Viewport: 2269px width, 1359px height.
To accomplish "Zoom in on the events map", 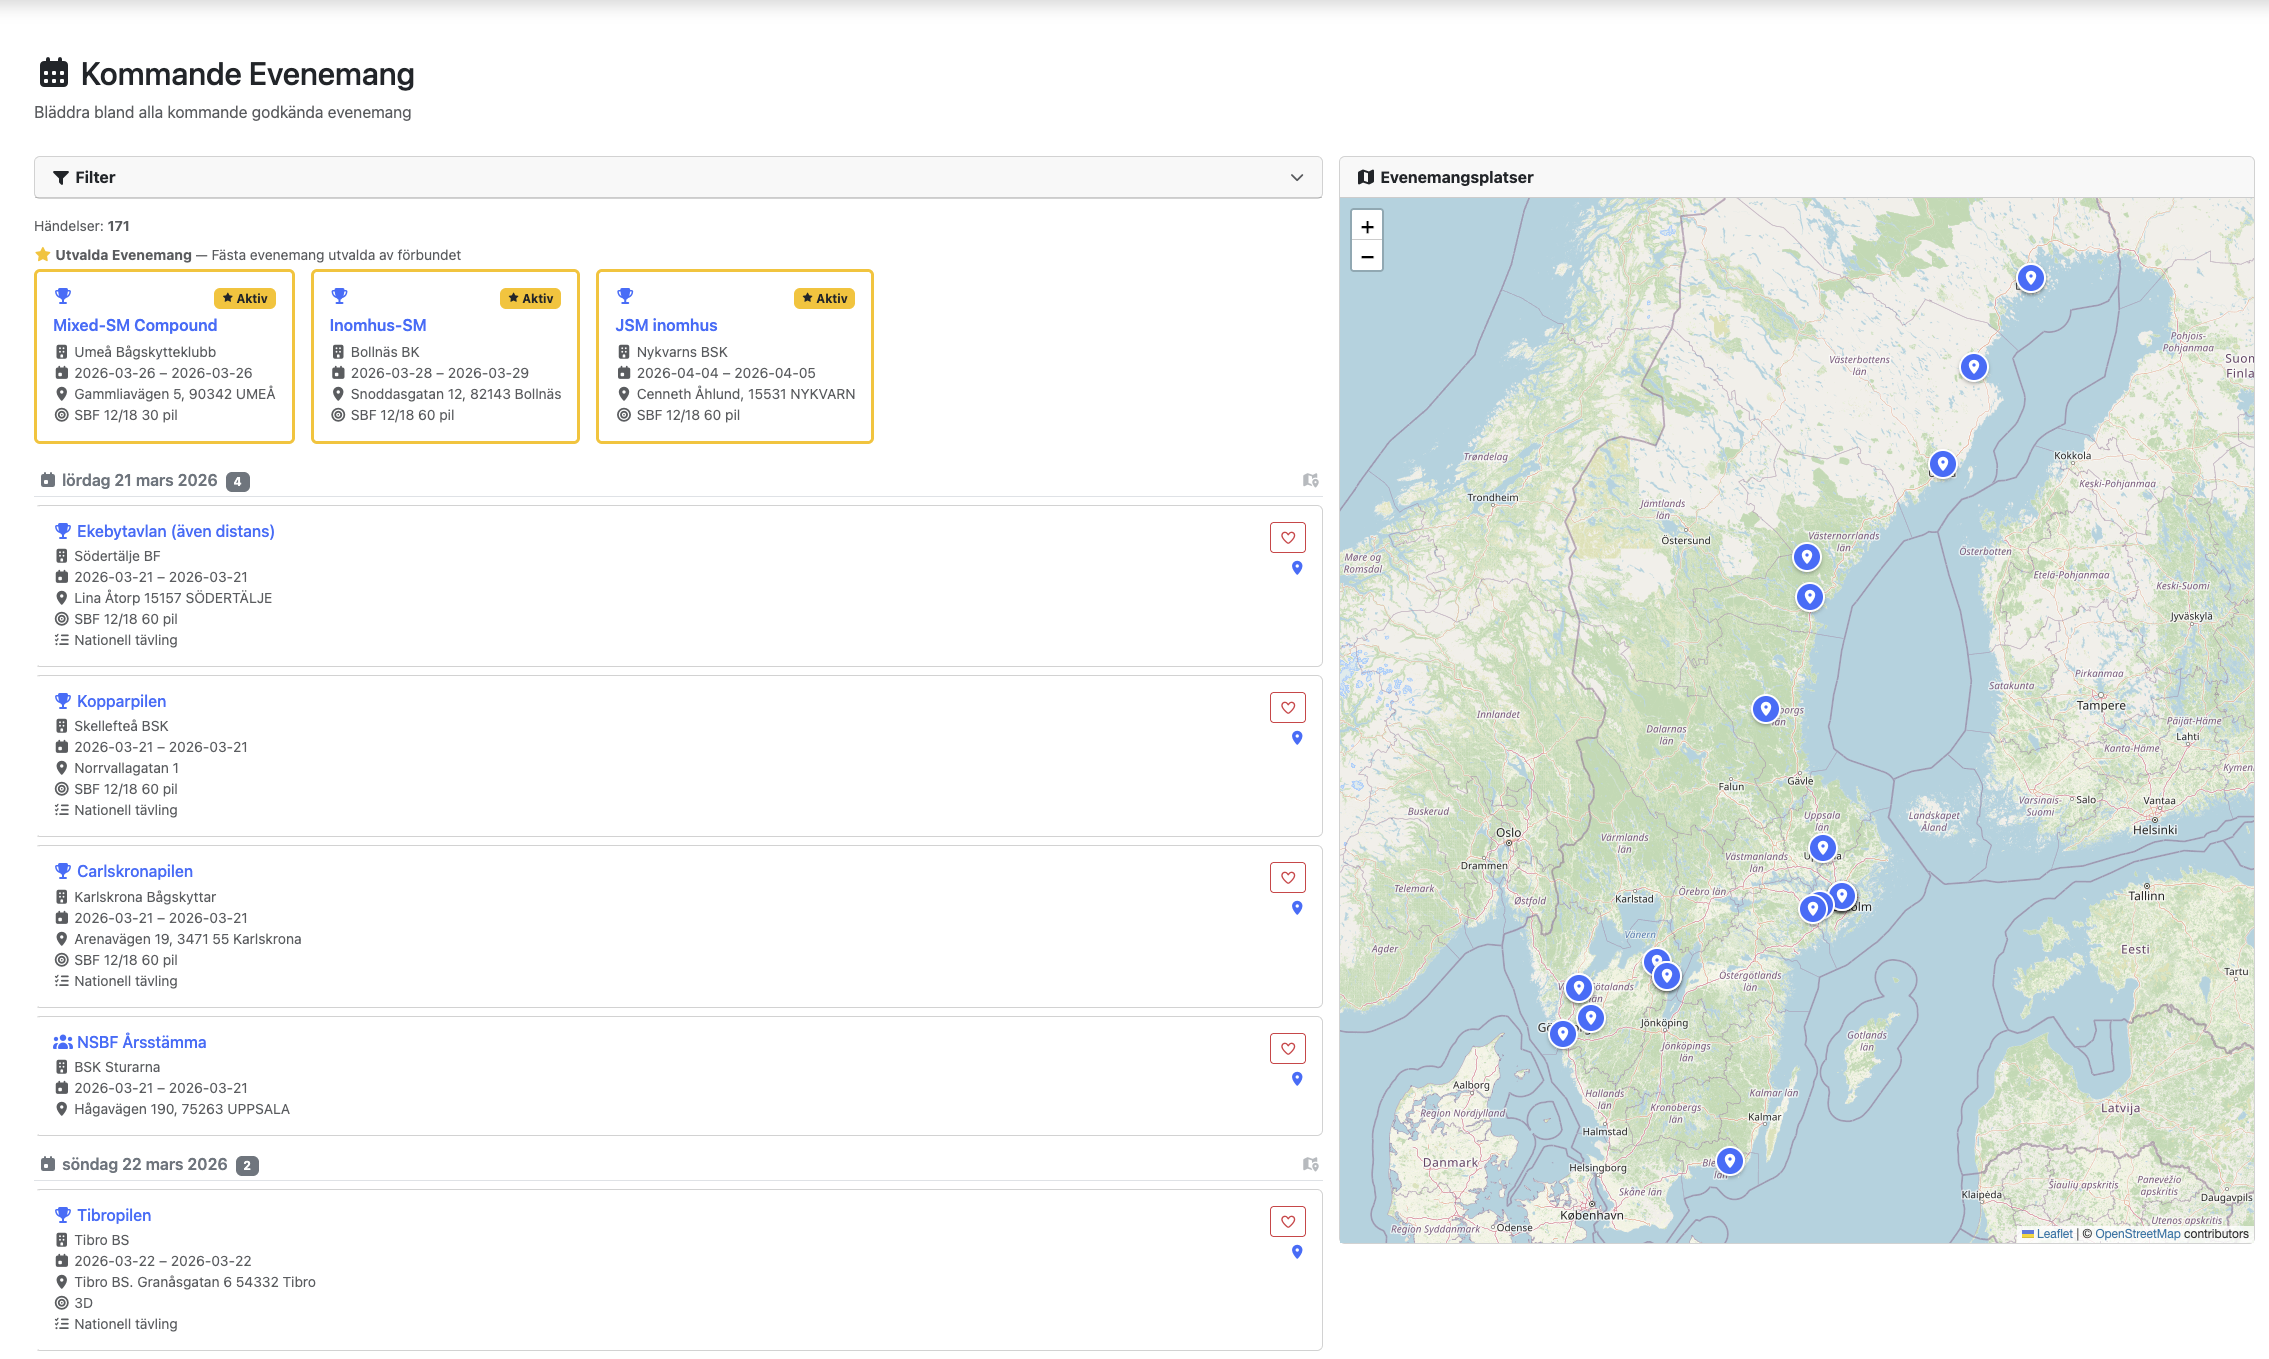I will 1367,226.
